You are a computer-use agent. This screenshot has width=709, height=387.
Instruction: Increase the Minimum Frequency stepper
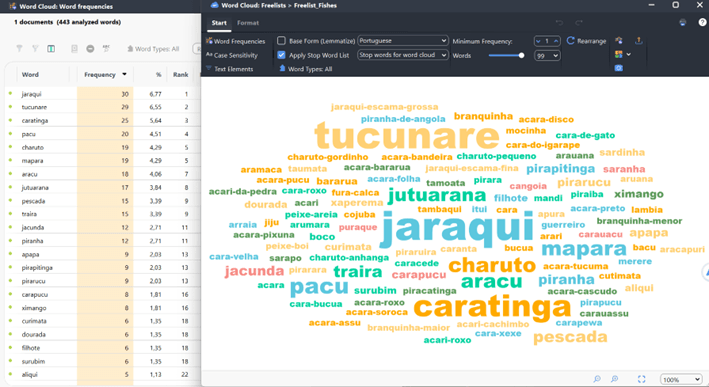(556, 41)
